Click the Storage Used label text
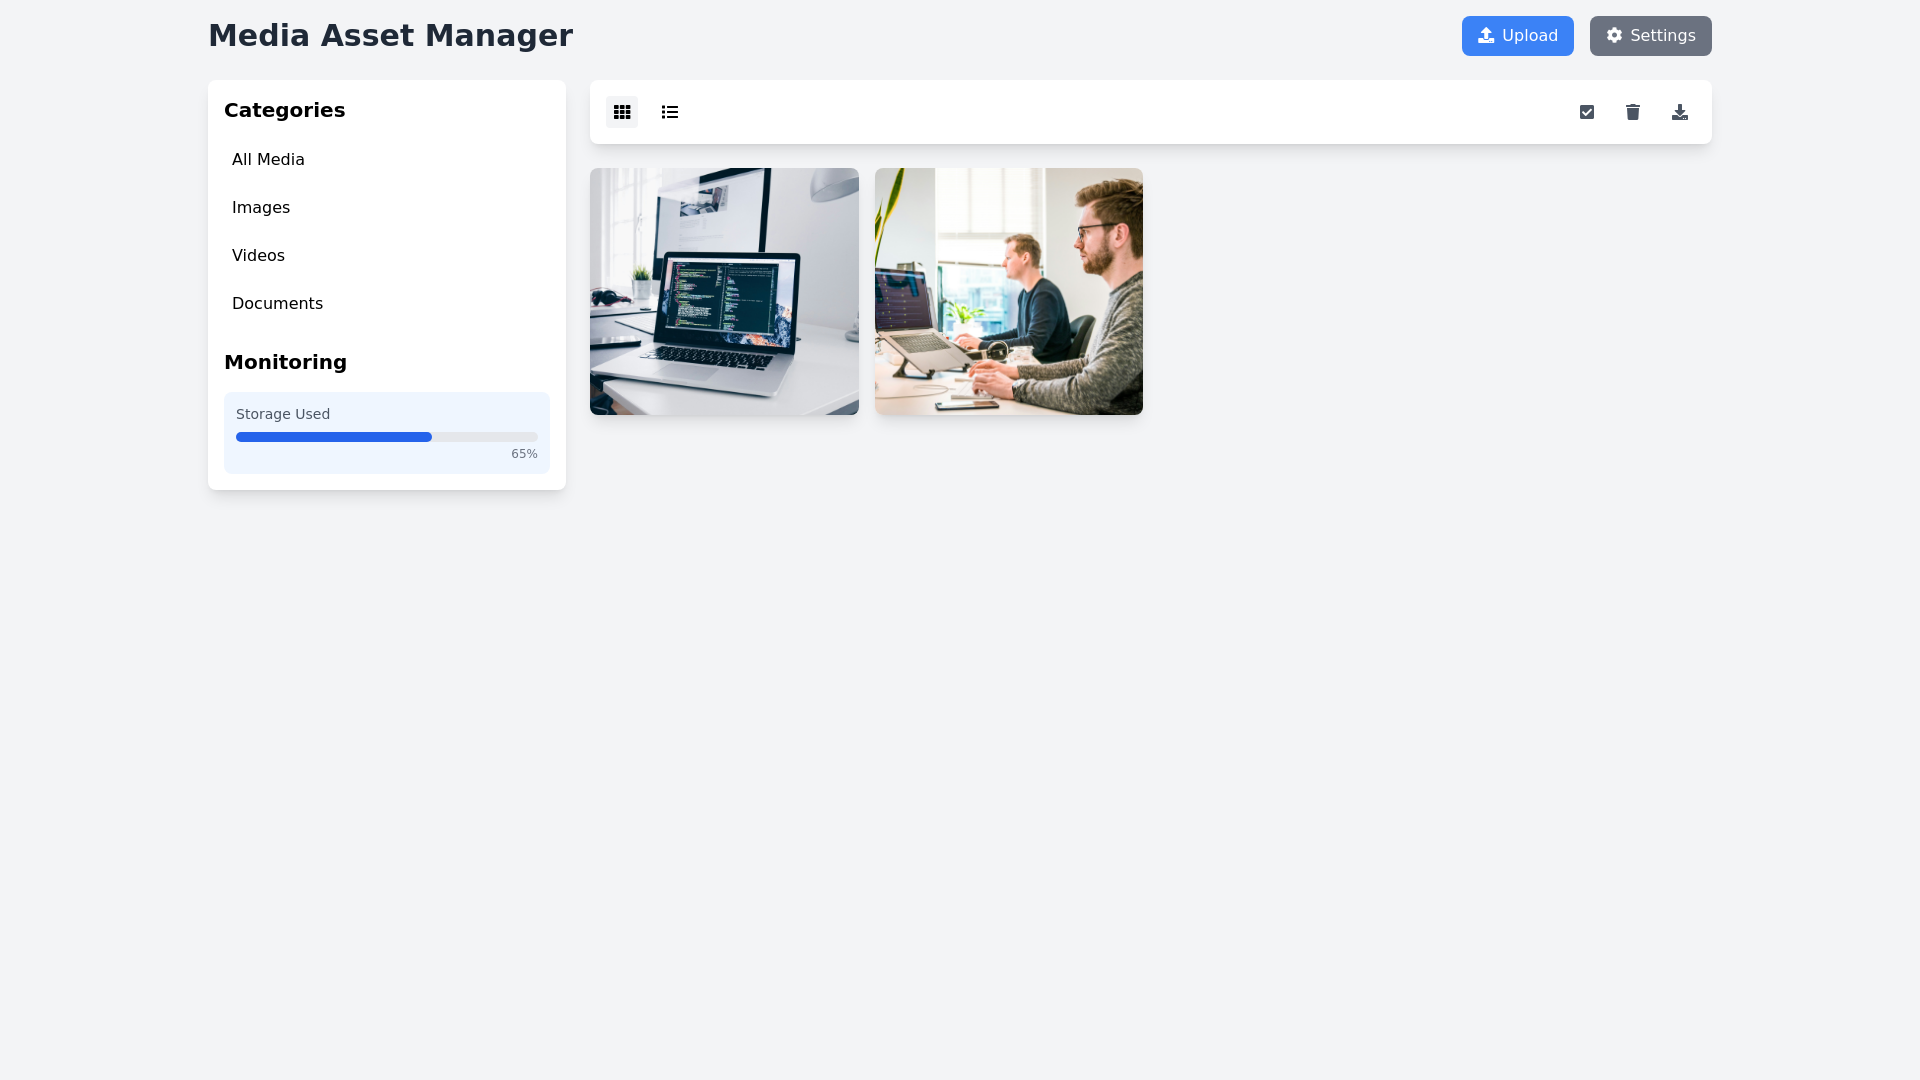 (x=283, y=414)
